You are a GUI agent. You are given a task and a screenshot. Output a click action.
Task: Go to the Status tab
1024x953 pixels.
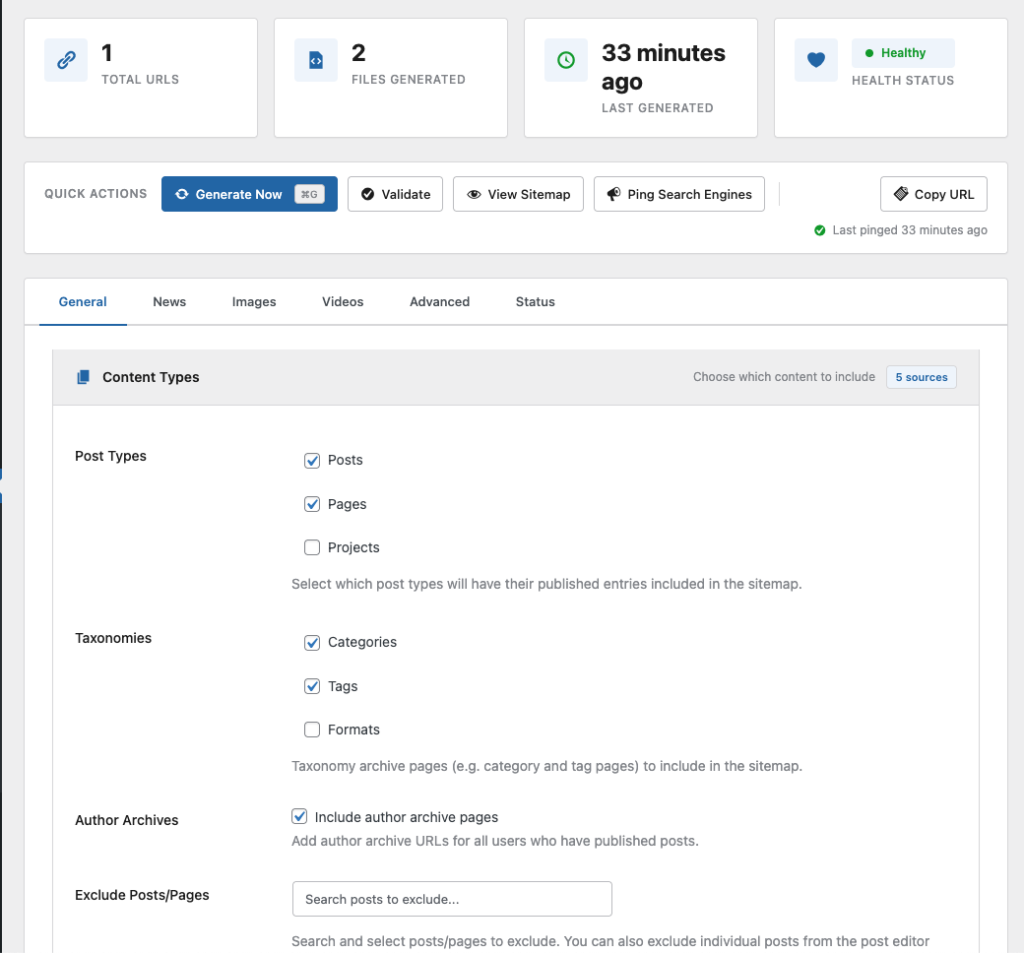[x=535, y=301]
